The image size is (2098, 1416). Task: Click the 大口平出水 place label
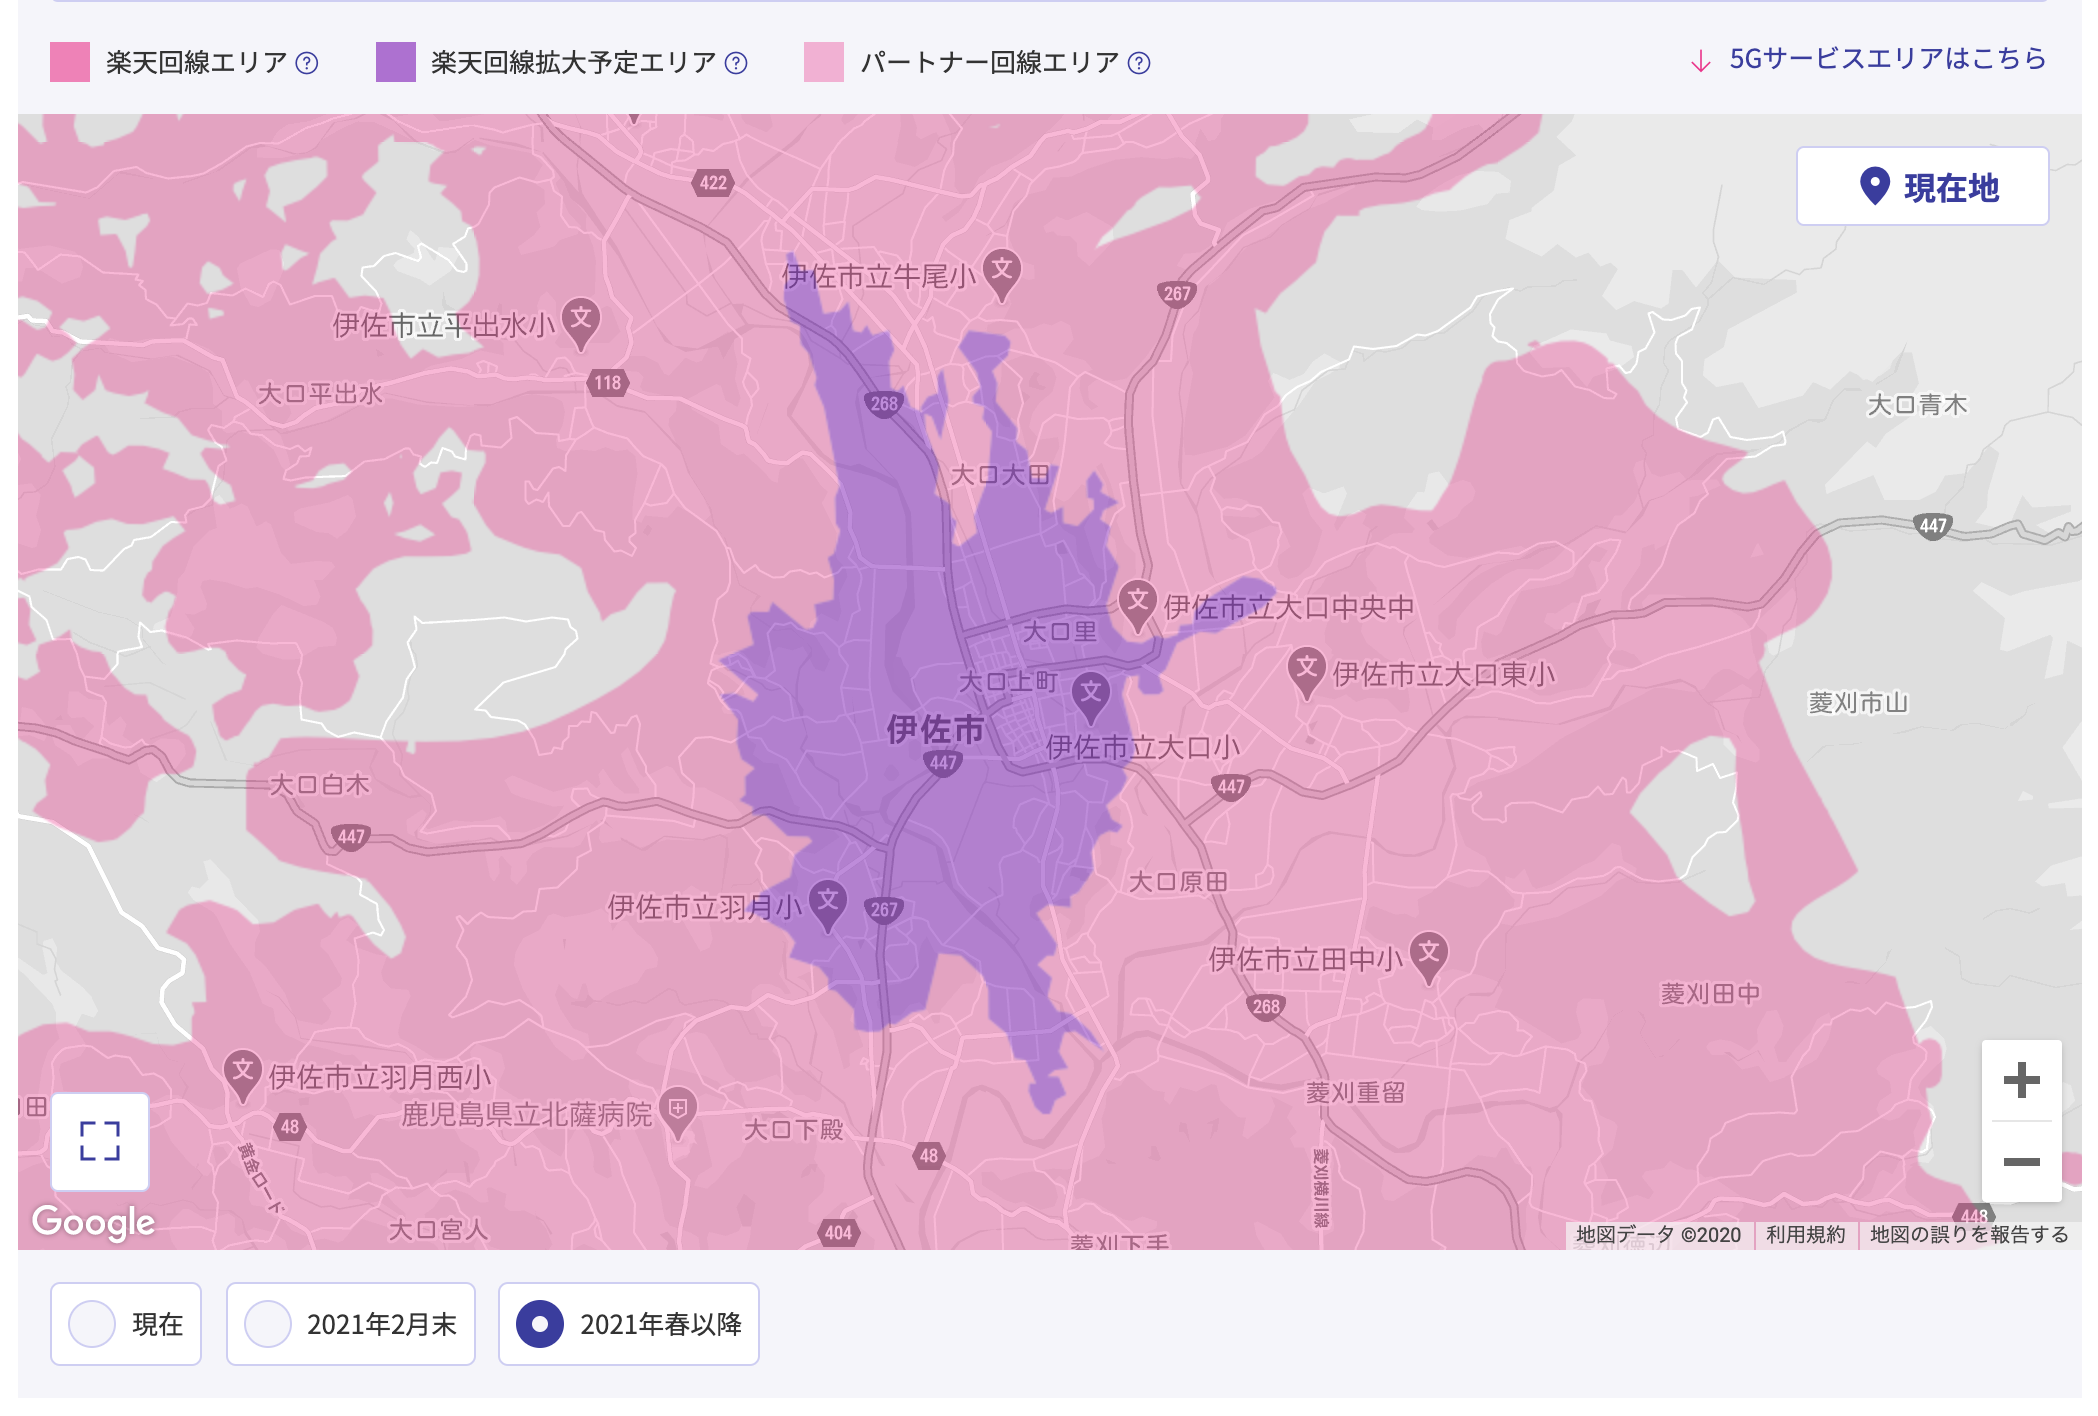[320, 394]
